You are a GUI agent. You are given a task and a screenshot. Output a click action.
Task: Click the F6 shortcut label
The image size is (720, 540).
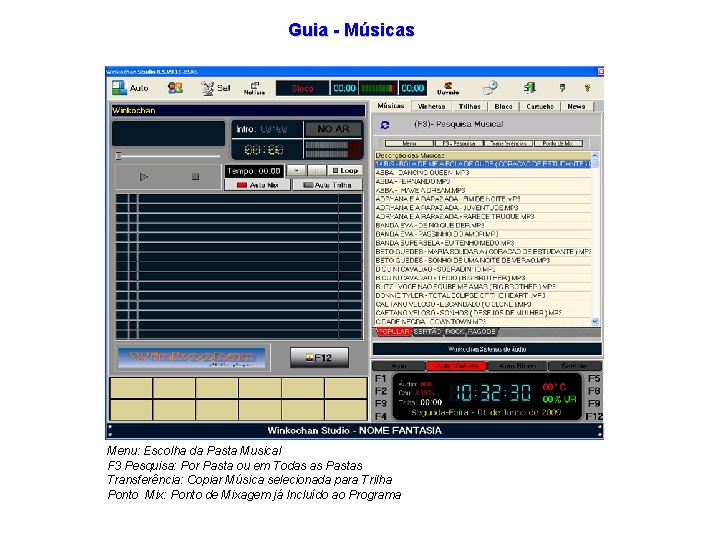(594, 391)
